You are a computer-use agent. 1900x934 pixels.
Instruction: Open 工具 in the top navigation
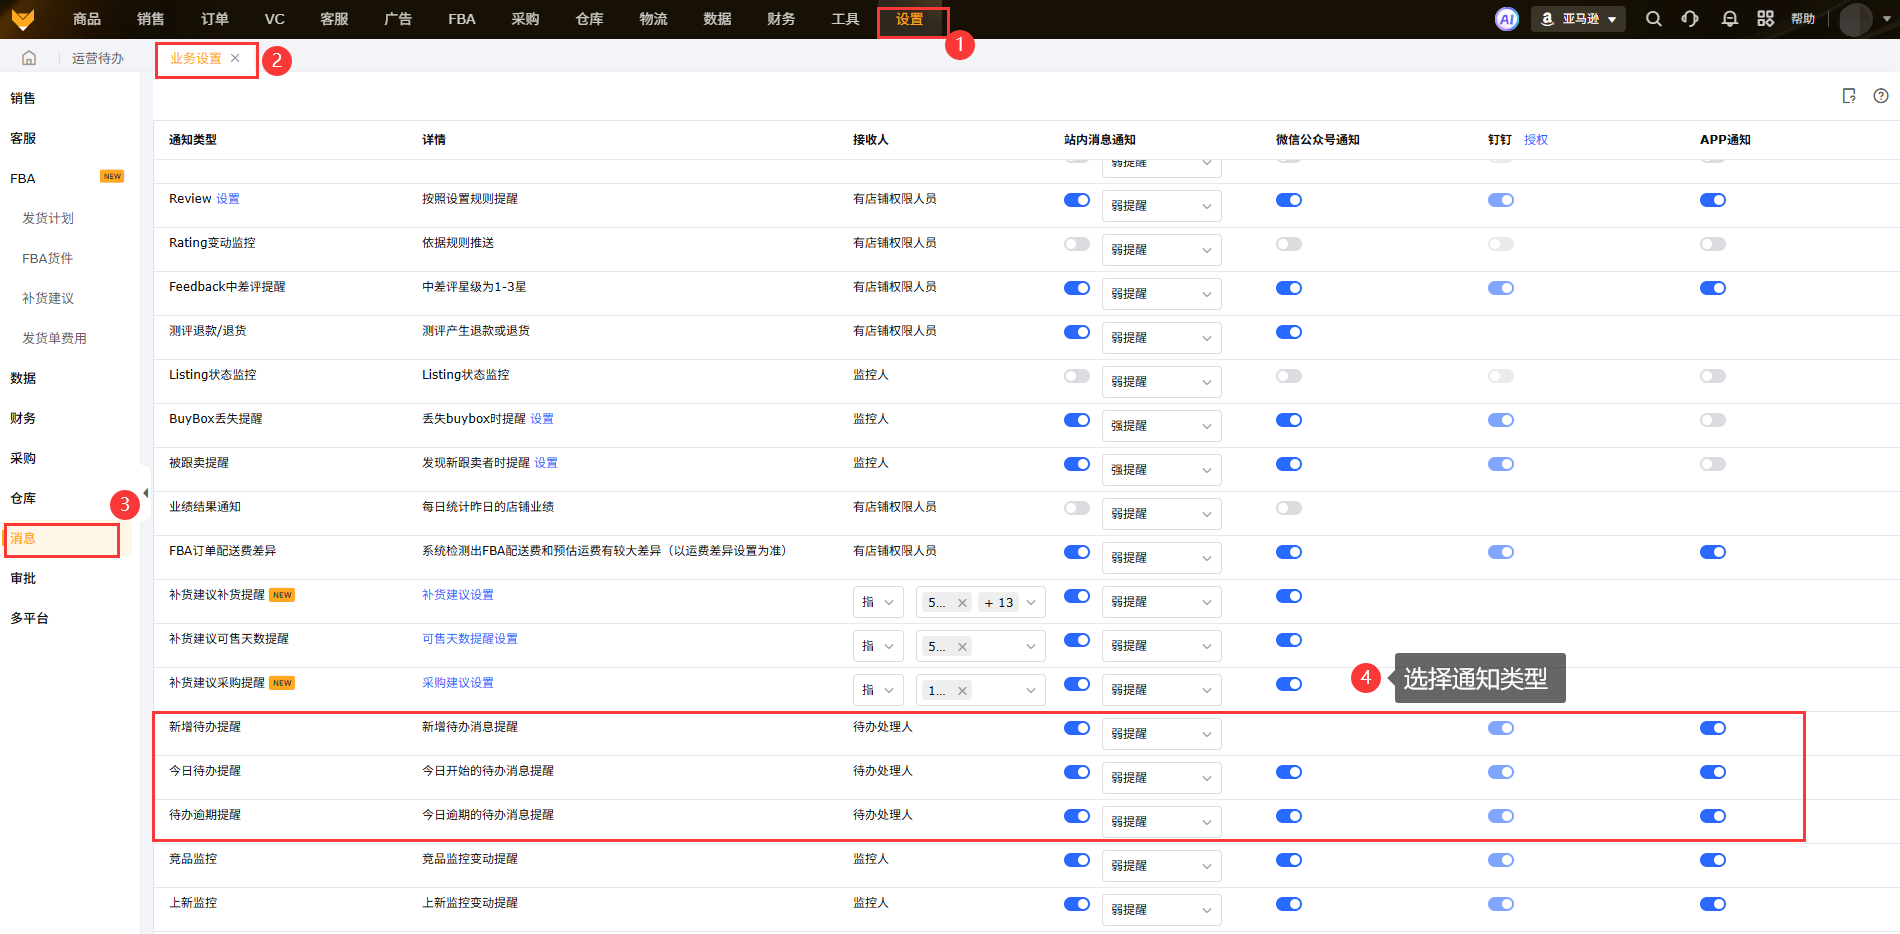845,19
